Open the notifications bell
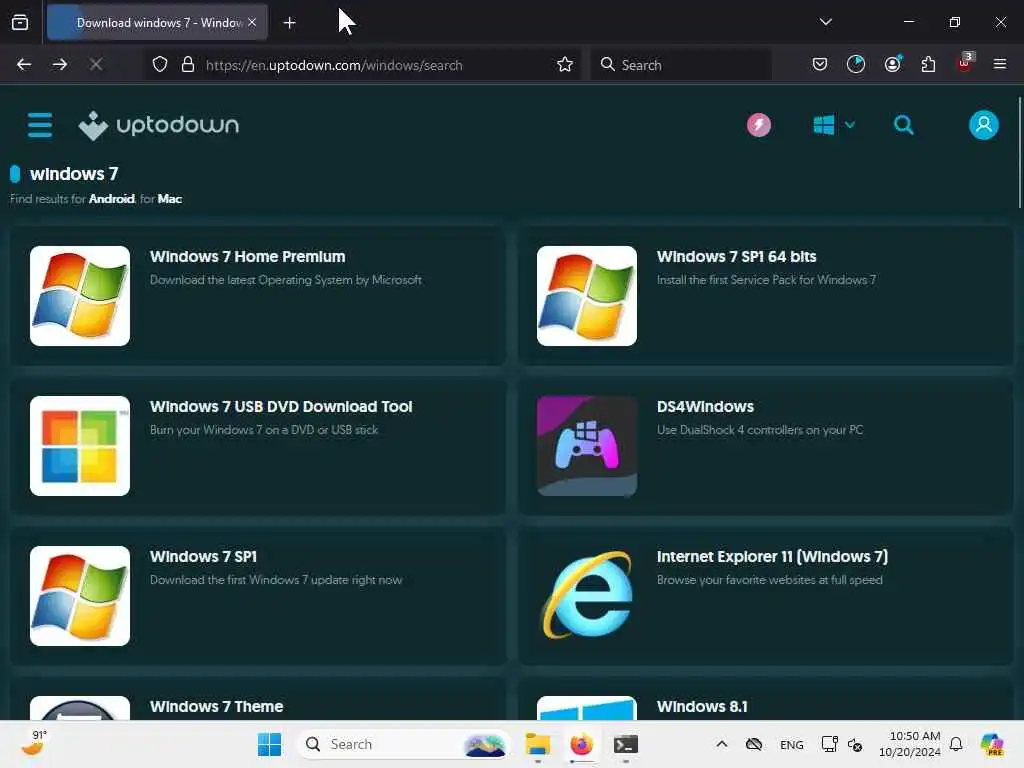The height and width of the screenshot is (768, 1024). [x=956, y=744]
